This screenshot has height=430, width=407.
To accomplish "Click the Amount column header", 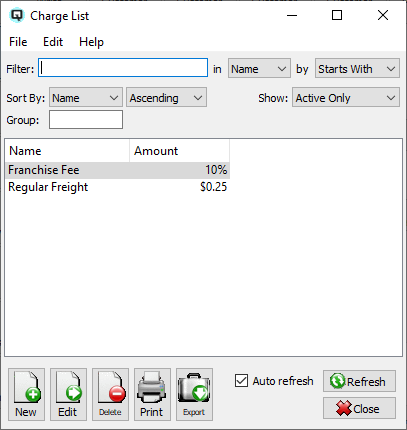I will point(179,151).
